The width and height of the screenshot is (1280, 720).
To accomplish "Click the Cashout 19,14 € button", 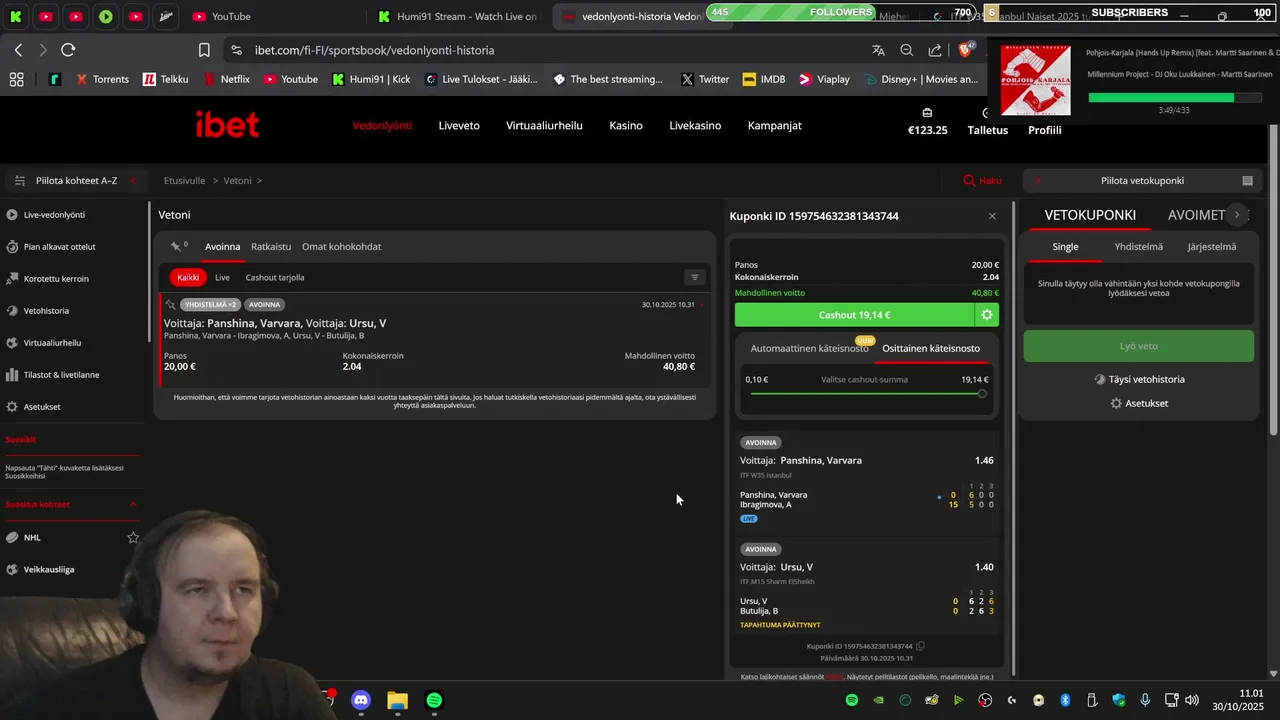I will coord(855,315).
